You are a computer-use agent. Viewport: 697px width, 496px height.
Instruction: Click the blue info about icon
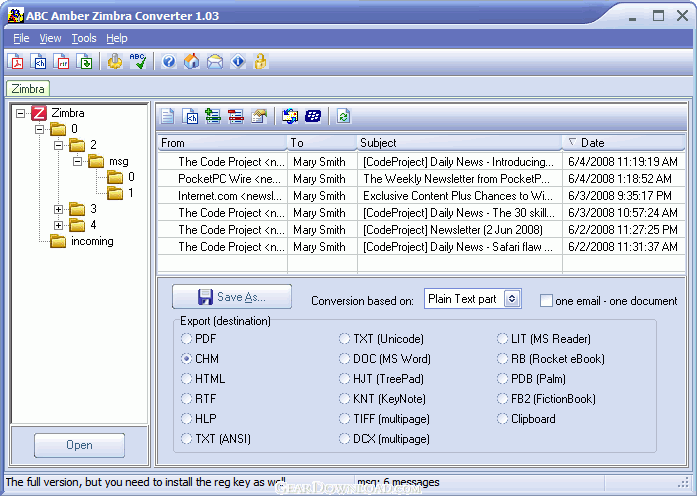238,61
